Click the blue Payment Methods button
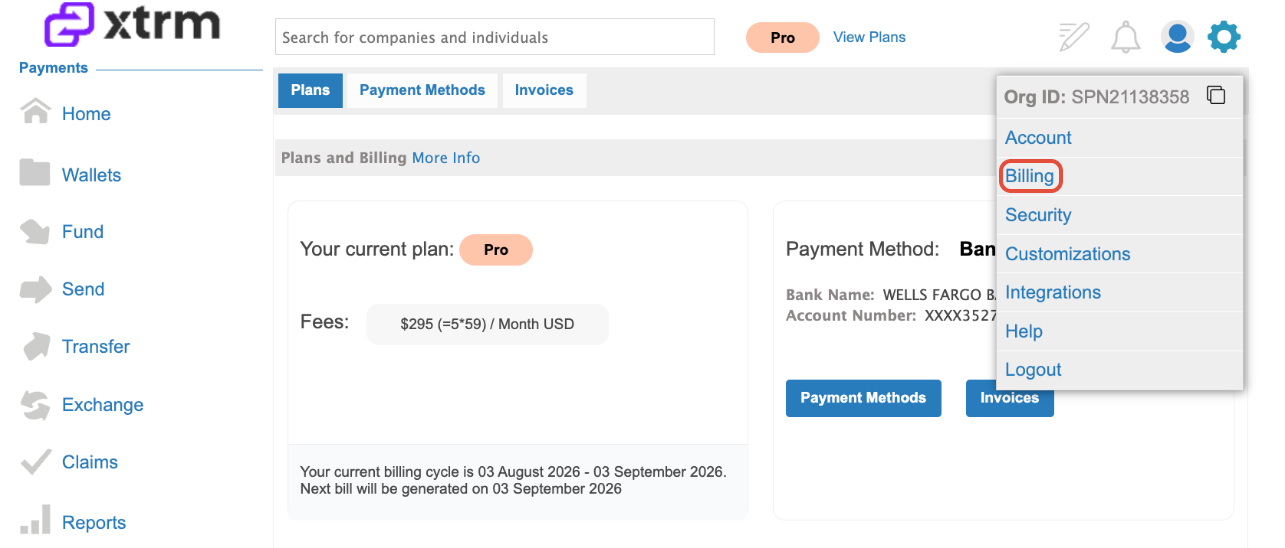Screen dimensions: 1285x548 click(863, 398)
